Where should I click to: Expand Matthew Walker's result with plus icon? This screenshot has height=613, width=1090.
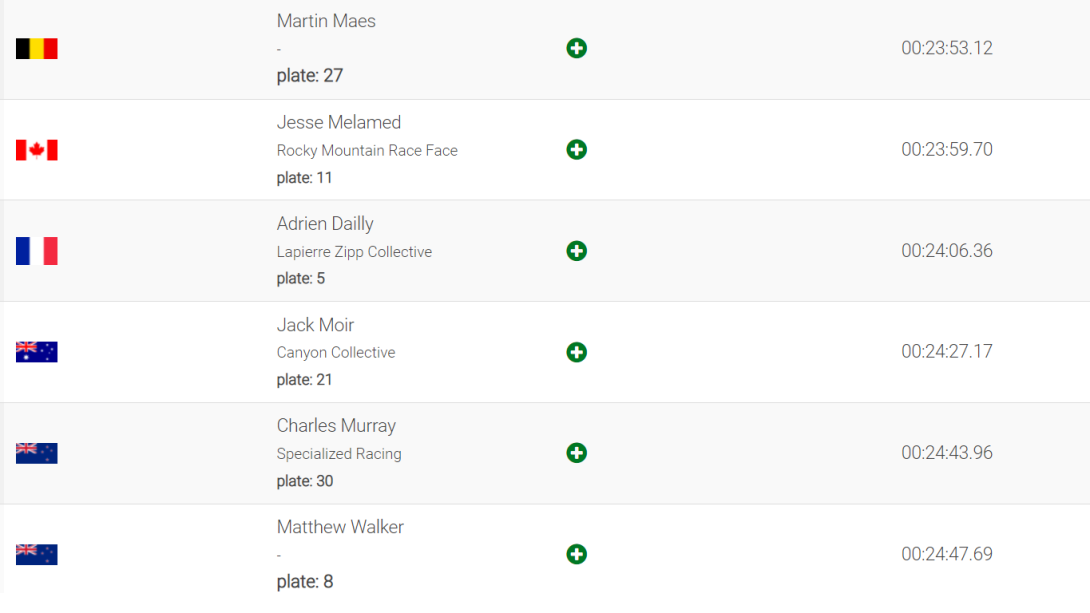576,554
